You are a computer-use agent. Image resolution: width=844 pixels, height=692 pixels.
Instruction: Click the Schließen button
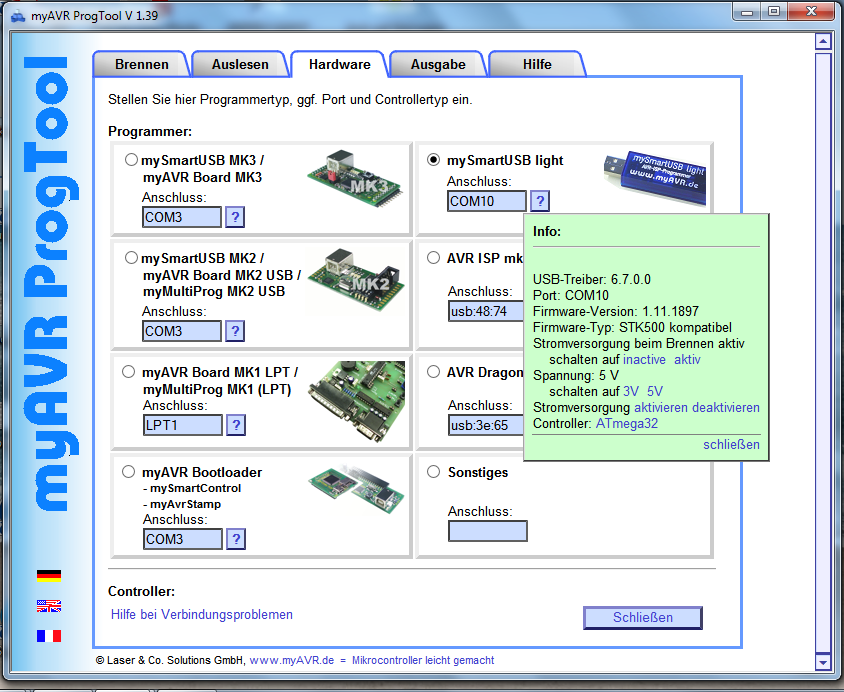[x=643, y=617]
